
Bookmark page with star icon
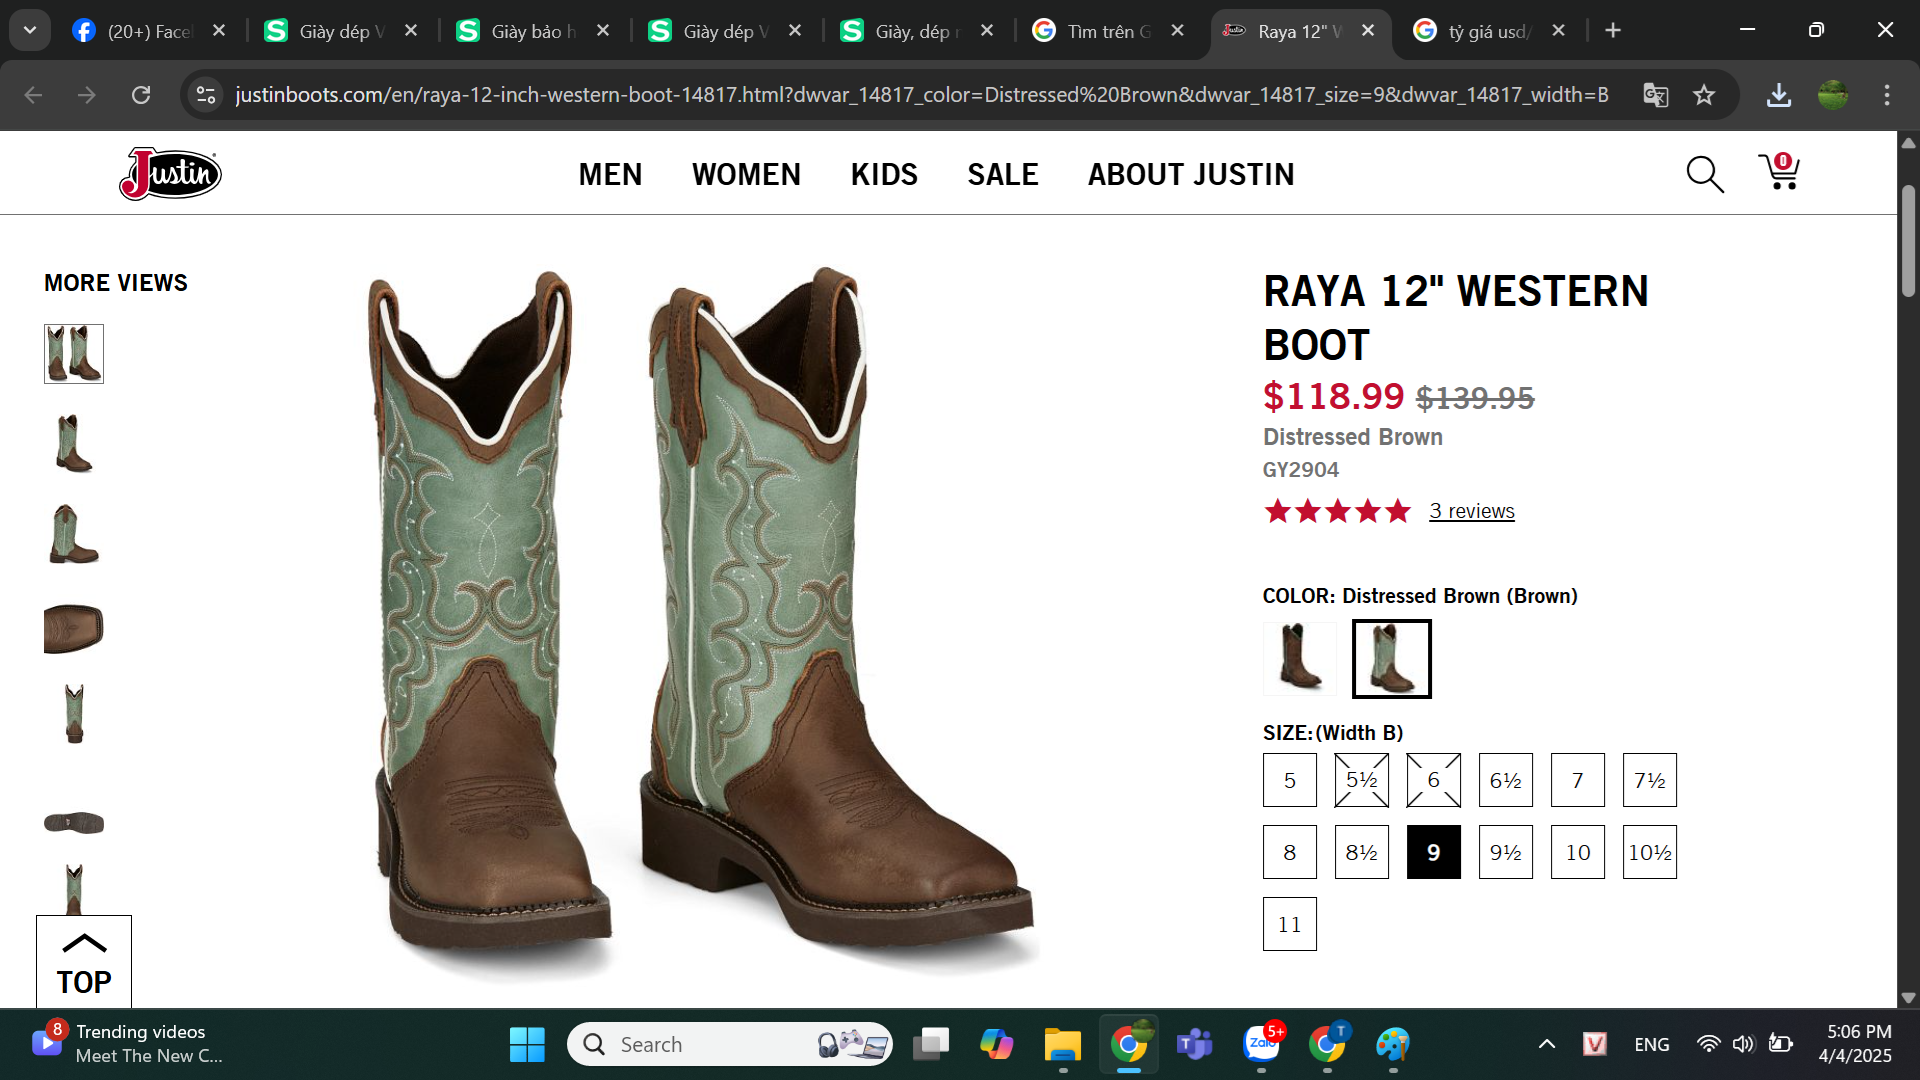(1704, 95)
